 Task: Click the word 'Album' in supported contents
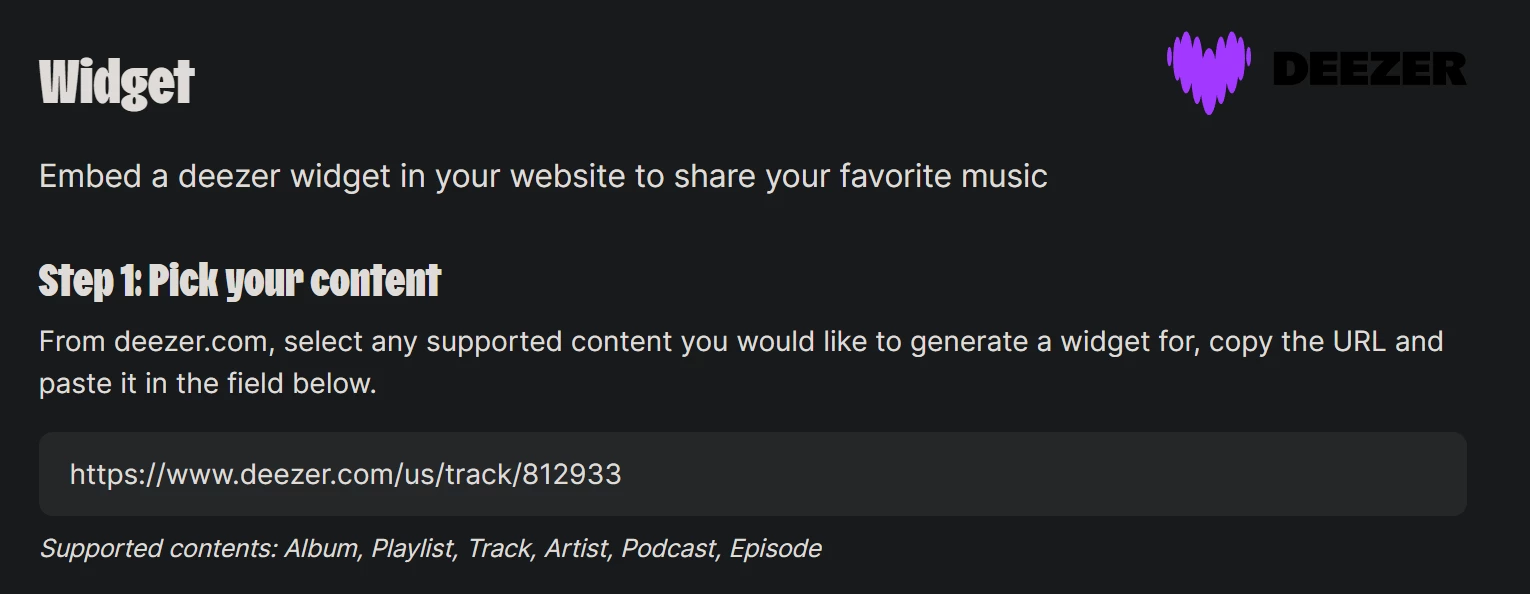[x=322, y=549]
